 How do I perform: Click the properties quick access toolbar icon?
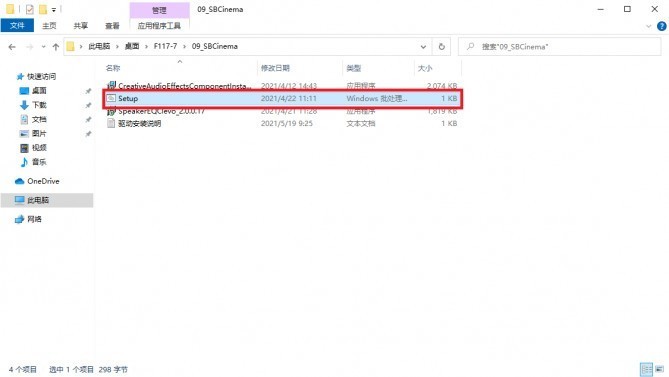[29, 9]
